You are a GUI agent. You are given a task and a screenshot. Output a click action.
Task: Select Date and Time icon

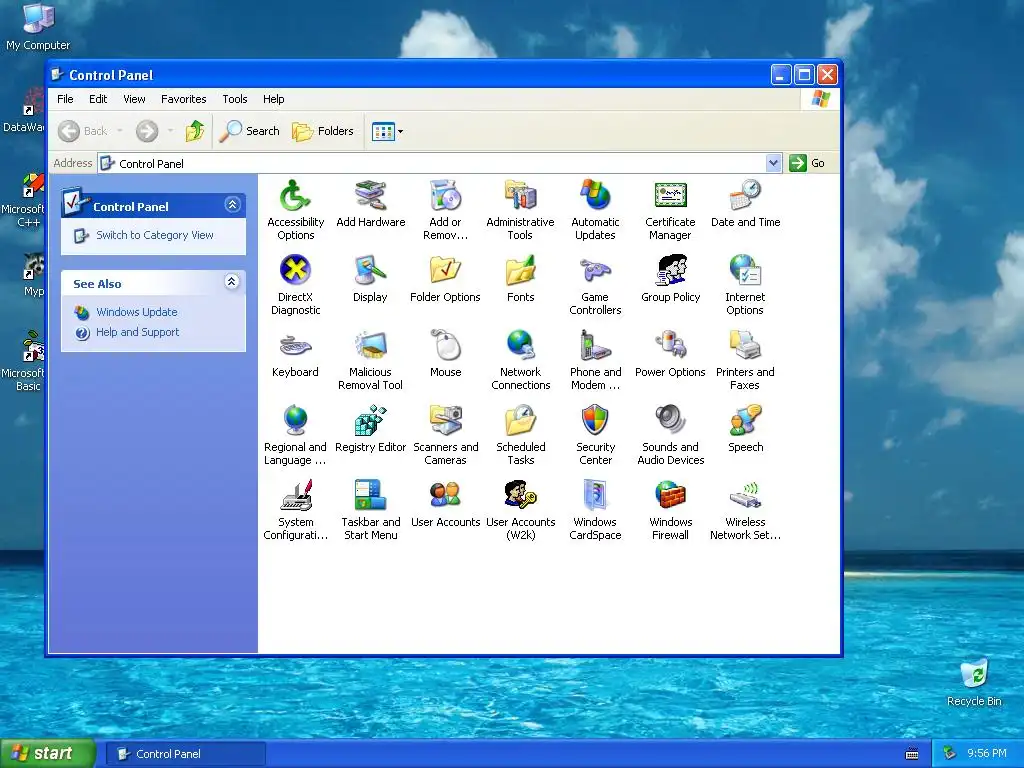(745, 196)
